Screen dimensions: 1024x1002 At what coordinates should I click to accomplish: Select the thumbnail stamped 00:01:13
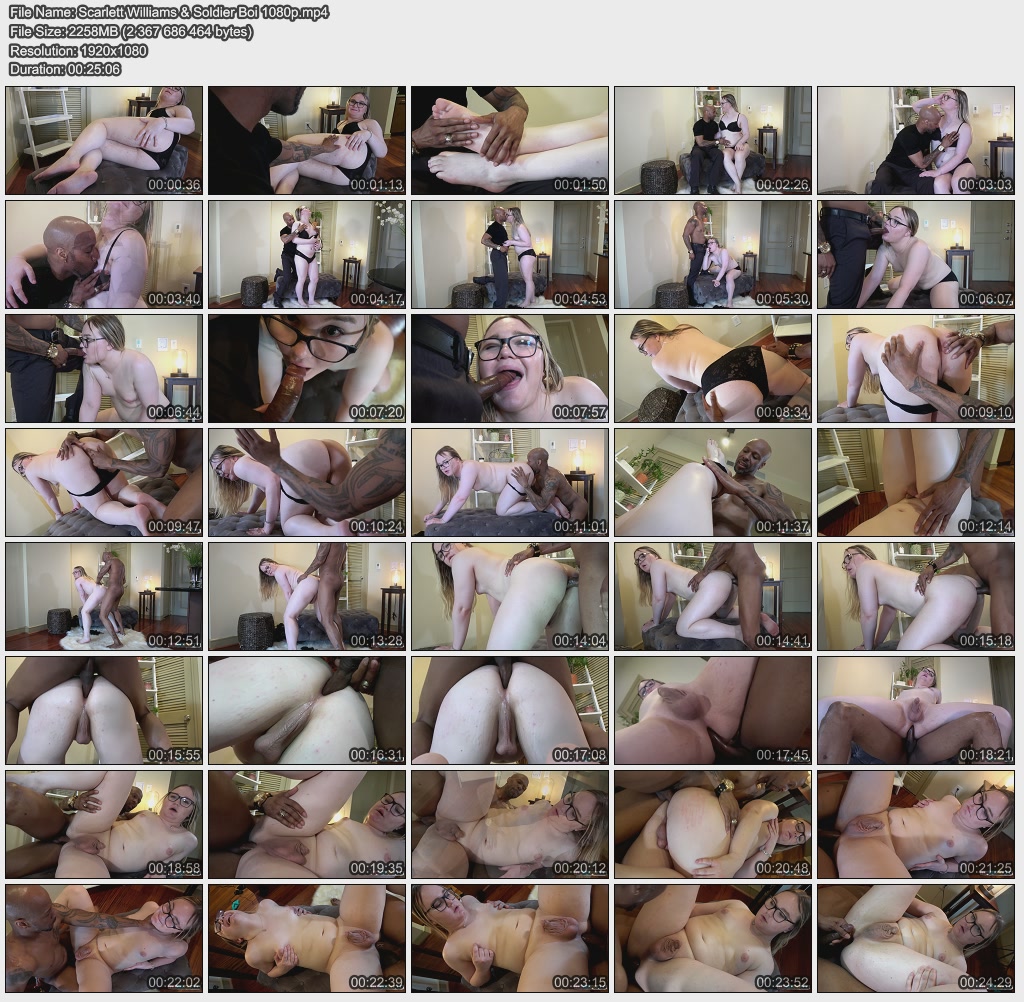coord(307,140)
